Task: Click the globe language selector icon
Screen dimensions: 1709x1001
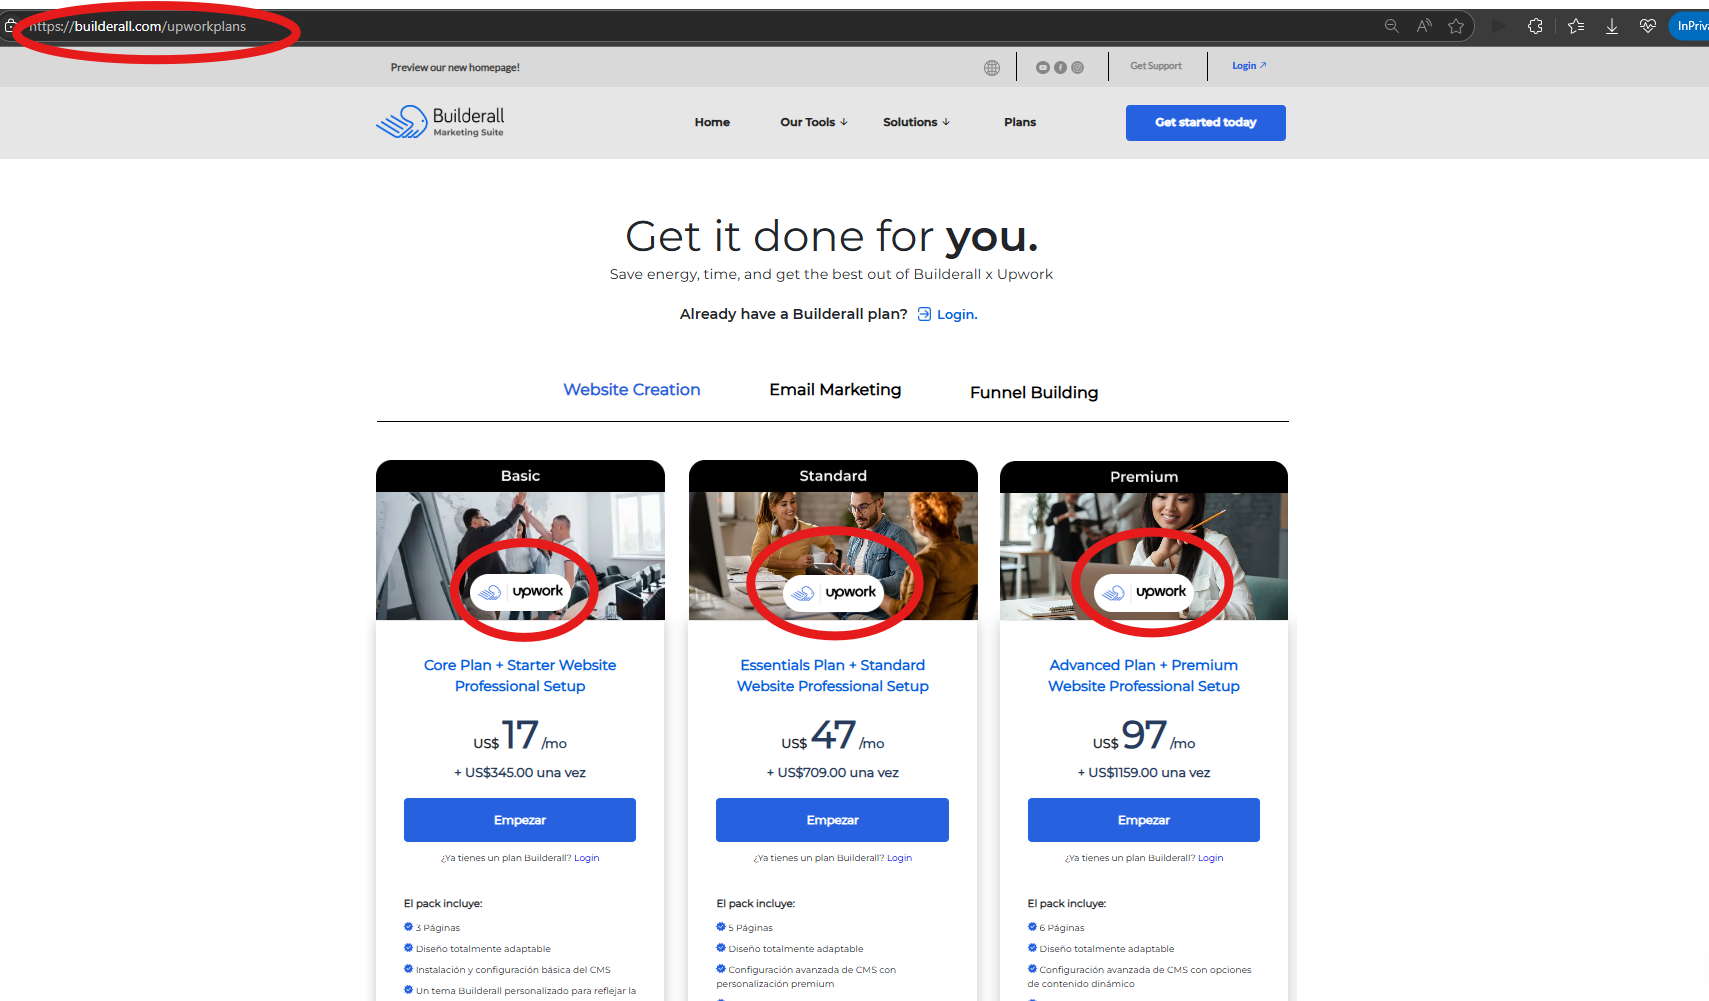Action: [x=992, y=68]
